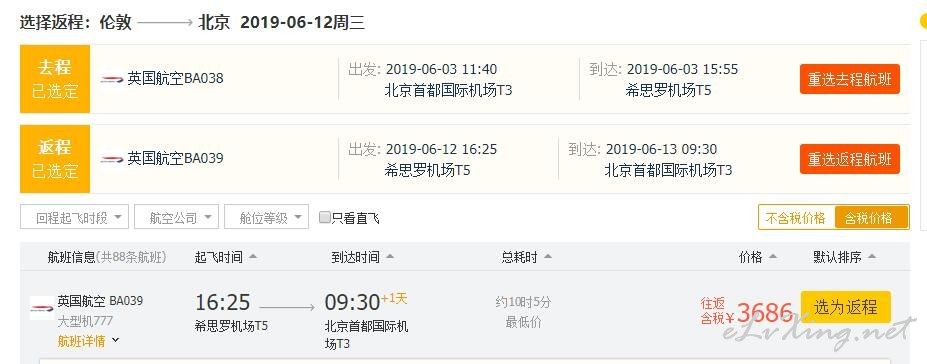Sort flights by price arrow
This screenshot has width=927, height=364.
[x=772, y=257]
